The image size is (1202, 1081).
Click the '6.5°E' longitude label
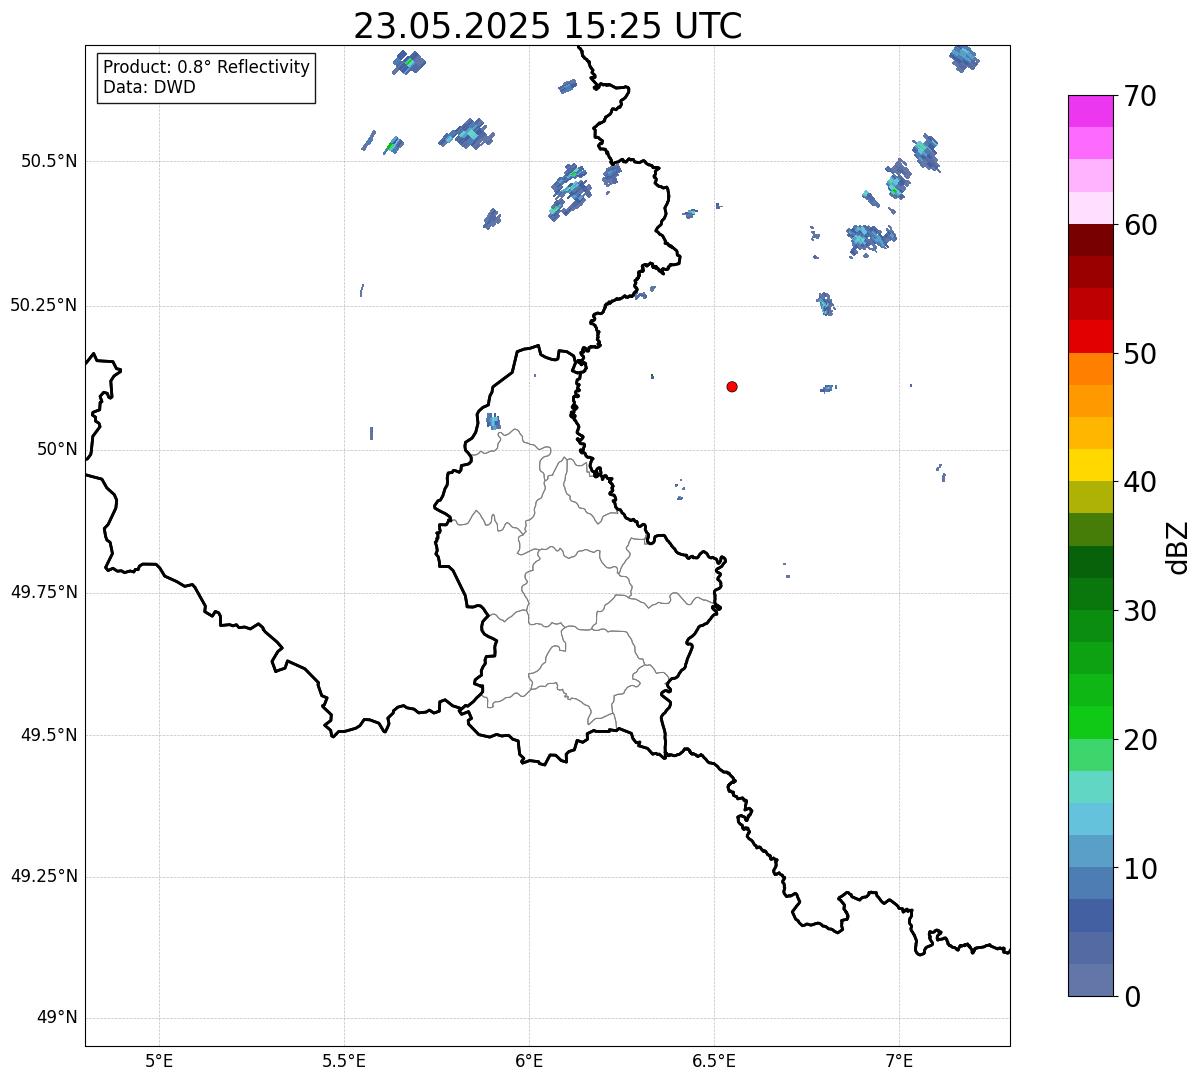pos(714,1060)
